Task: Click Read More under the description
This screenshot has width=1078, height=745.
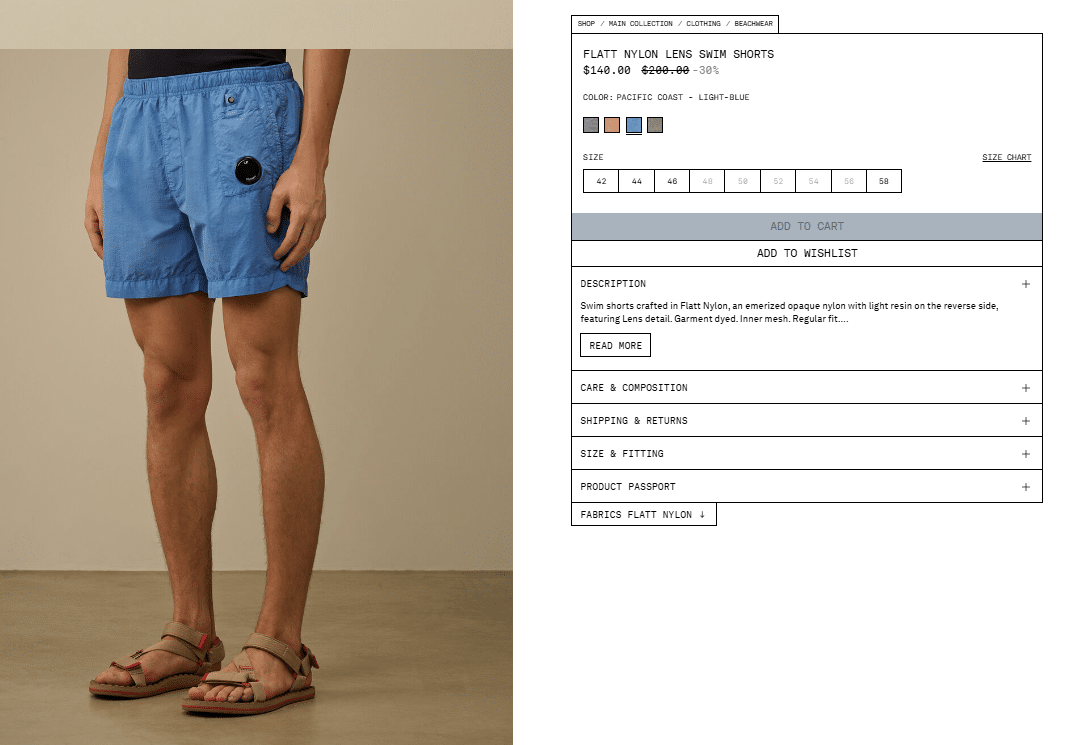Action: click(615, 346)
